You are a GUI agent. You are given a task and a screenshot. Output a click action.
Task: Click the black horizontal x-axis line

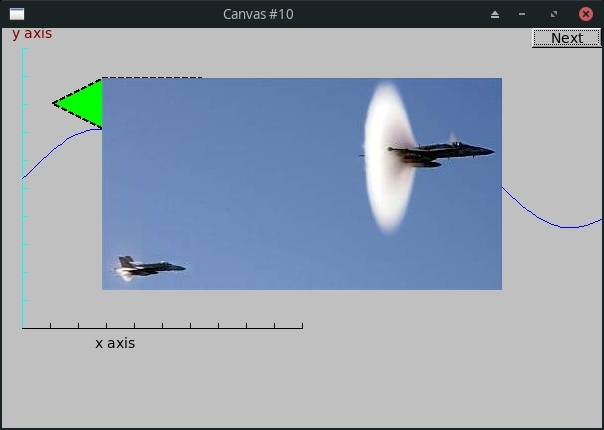pyautogui.click(x=163, y=328)
